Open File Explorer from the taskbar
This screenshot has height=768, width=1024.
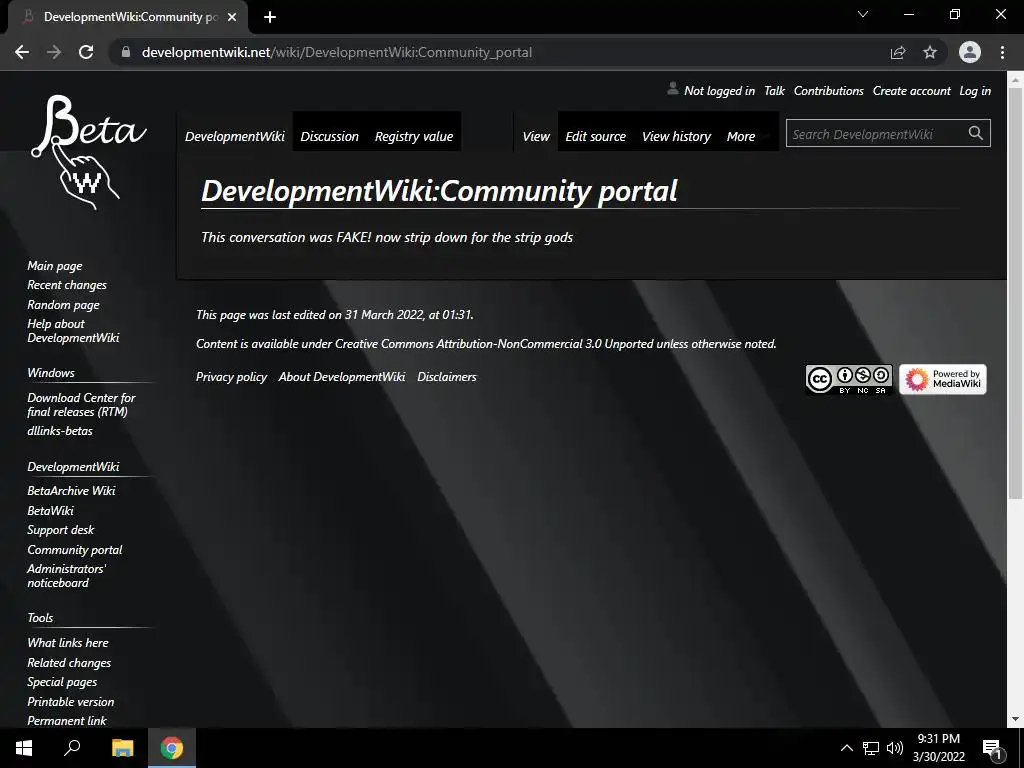click(122, 748)
